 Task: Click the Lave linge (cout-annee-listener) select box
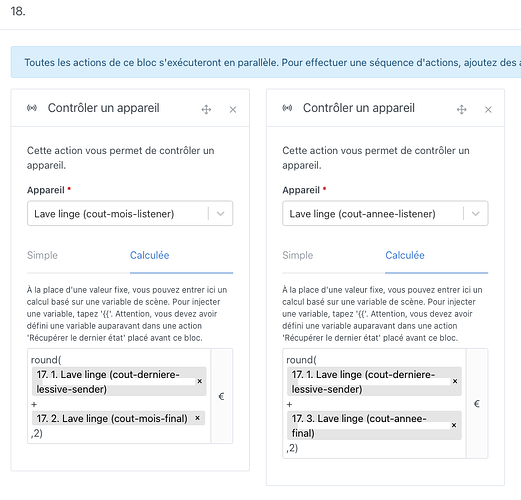pyautogui.click(x=385, y=213)
